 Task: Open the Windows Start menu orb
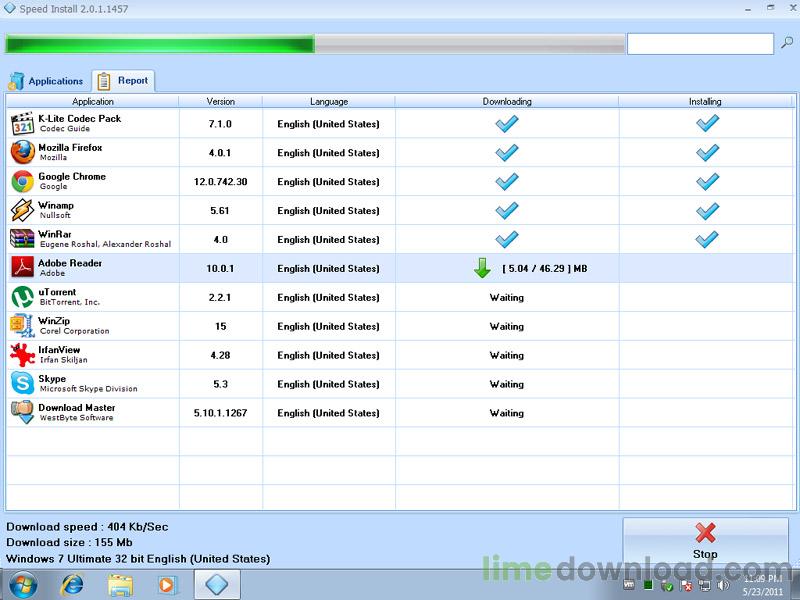pos(22,585)
